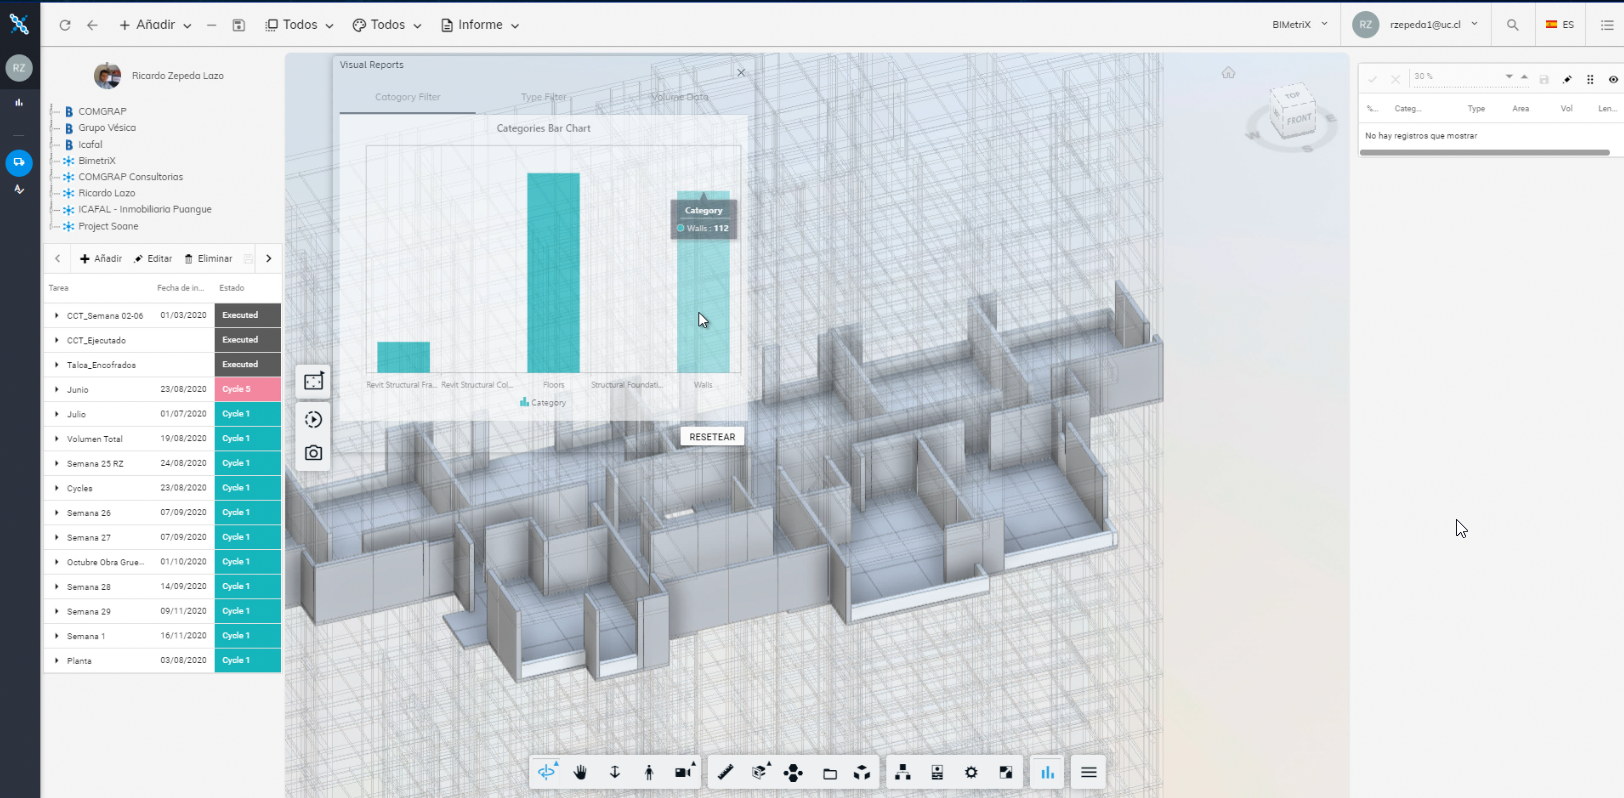The image size is (1624, 798).
Task: Switch to First Person walk tool
Action: coord(649,772)
